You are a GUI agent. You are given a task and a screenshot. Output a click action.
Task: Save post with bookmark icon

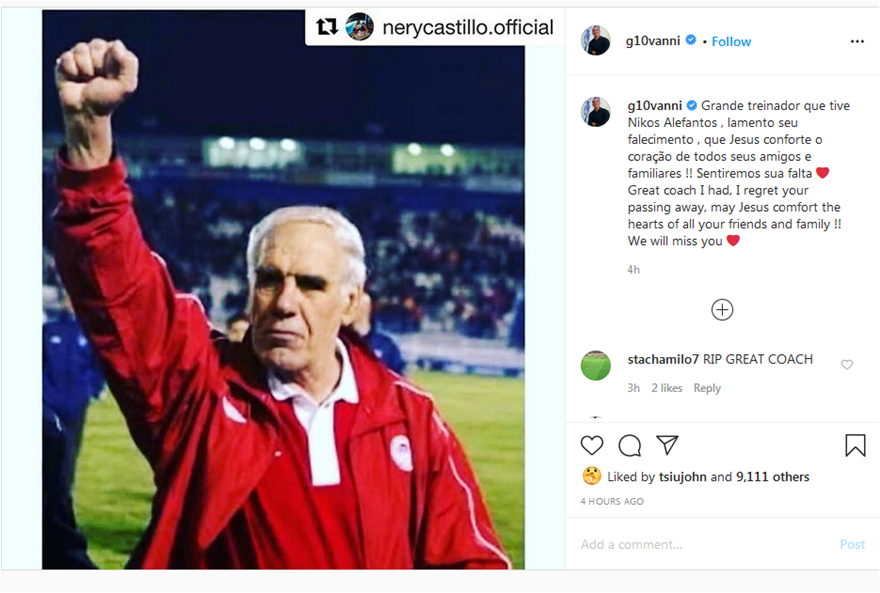pos(855,445)
